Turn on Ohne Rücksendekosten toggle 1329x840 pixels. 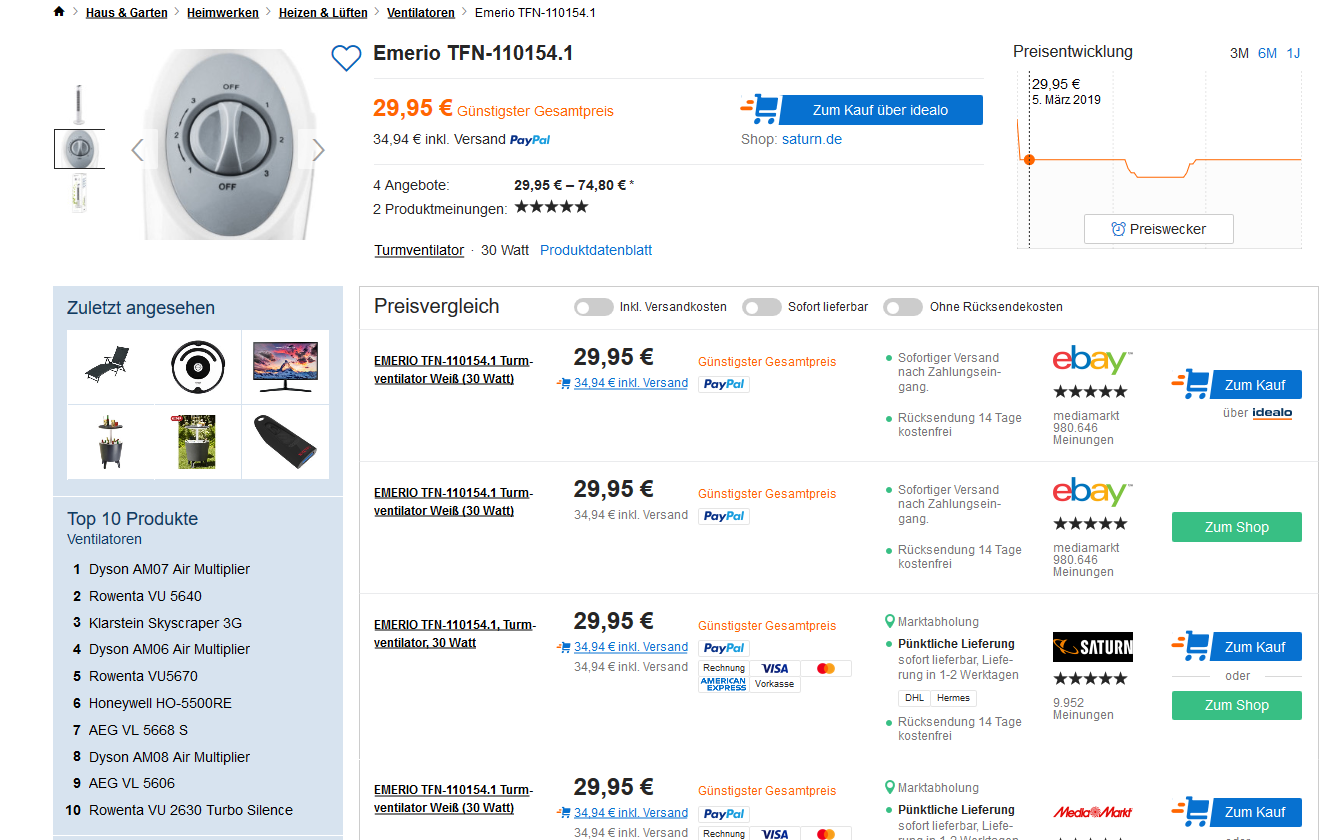(902, 307)
